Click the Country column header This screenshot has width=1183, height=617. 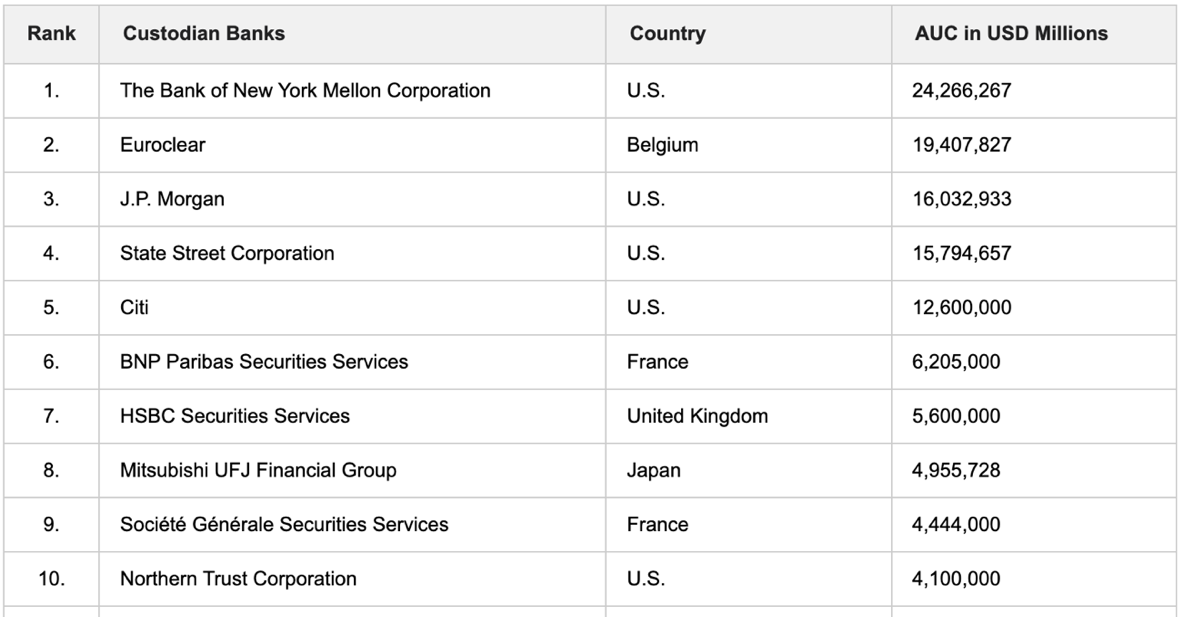[748, 34]
